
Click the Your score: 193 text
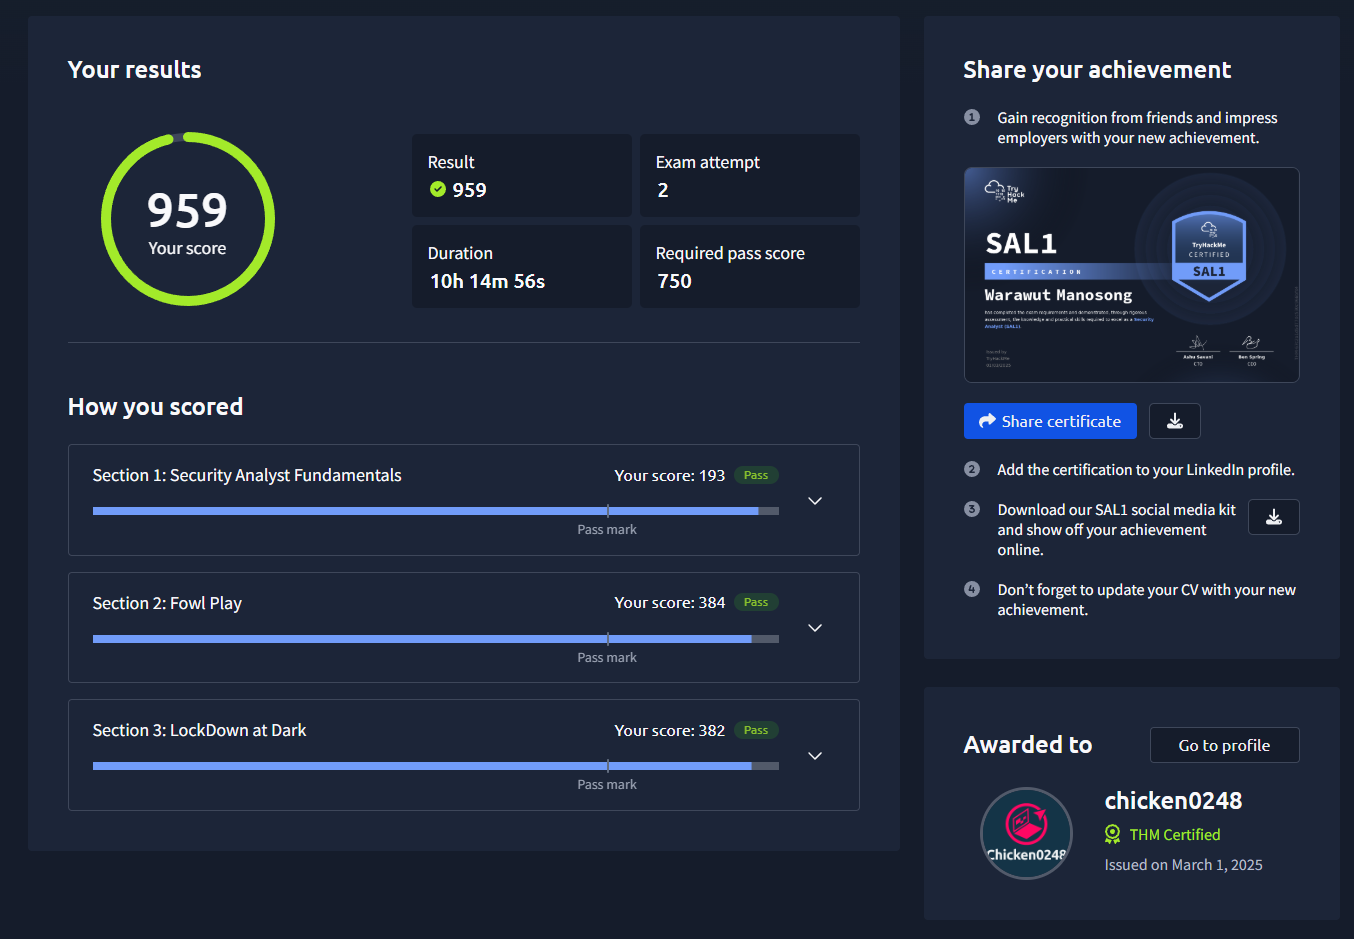click(x=669, y=475)
